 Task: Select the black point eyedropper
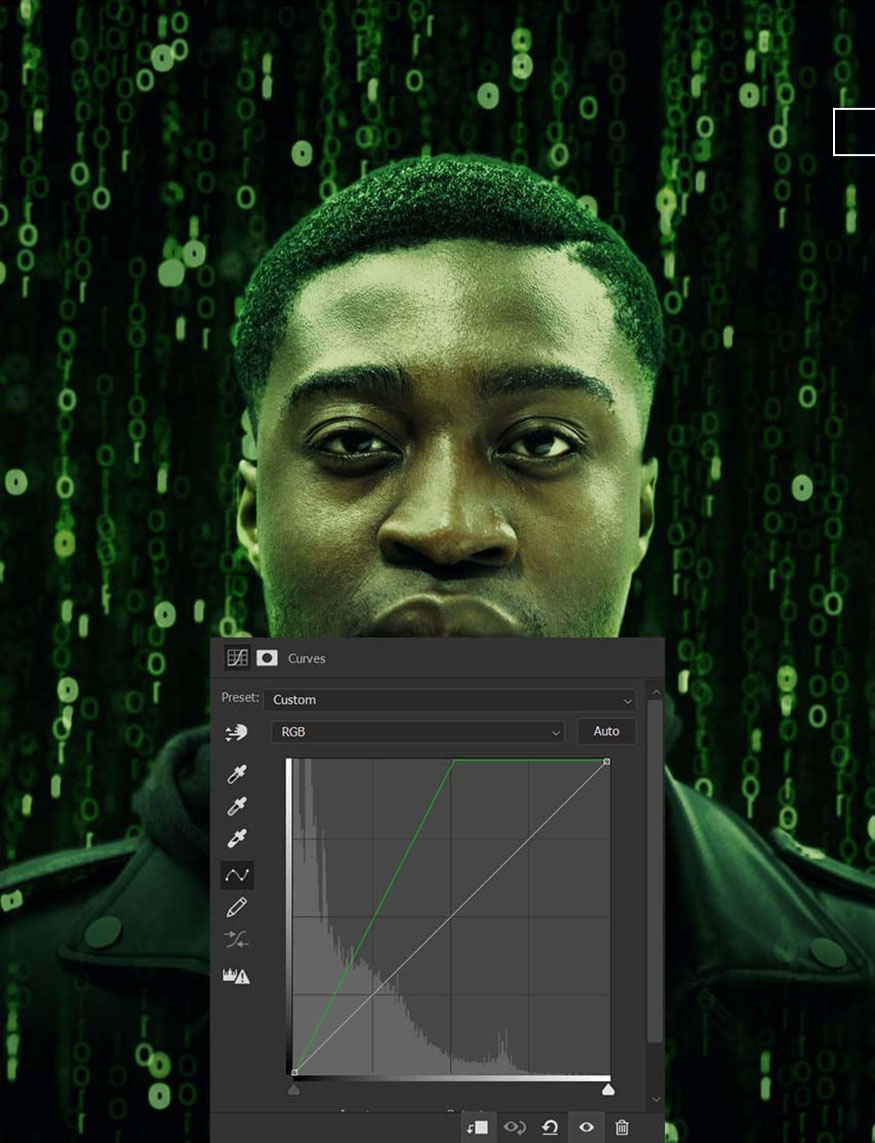click(236, 773)
